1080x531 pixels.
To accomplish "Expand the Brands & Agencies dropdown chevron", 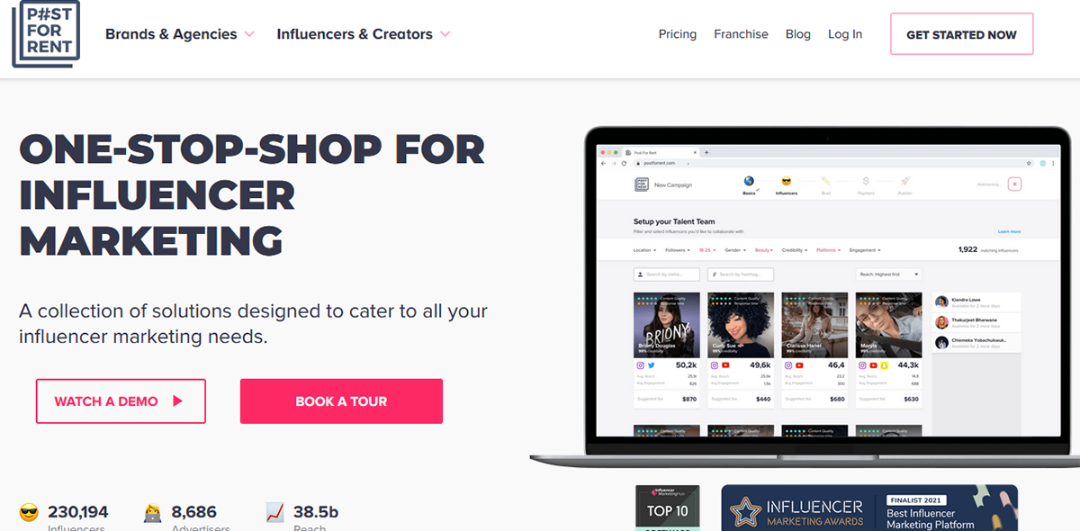I will [x=249, y=34].
